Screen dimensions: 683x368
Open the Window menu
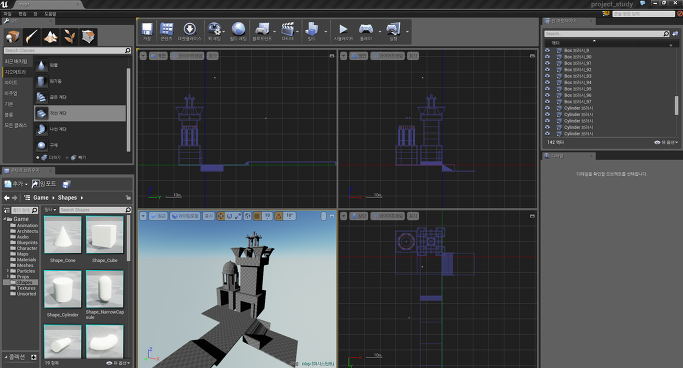tap(35, 14)
